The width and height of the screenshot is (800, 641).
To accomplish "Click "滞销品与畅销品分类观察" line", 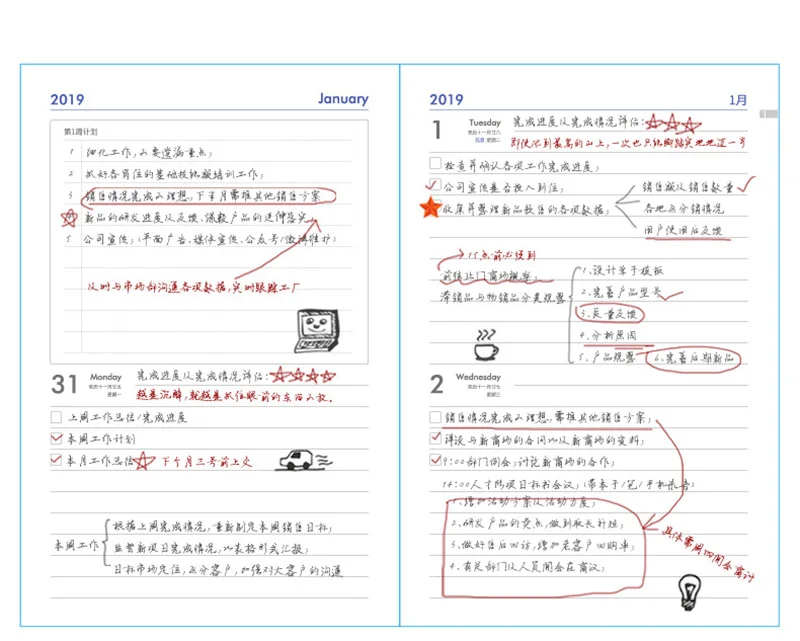I will 503,297.
